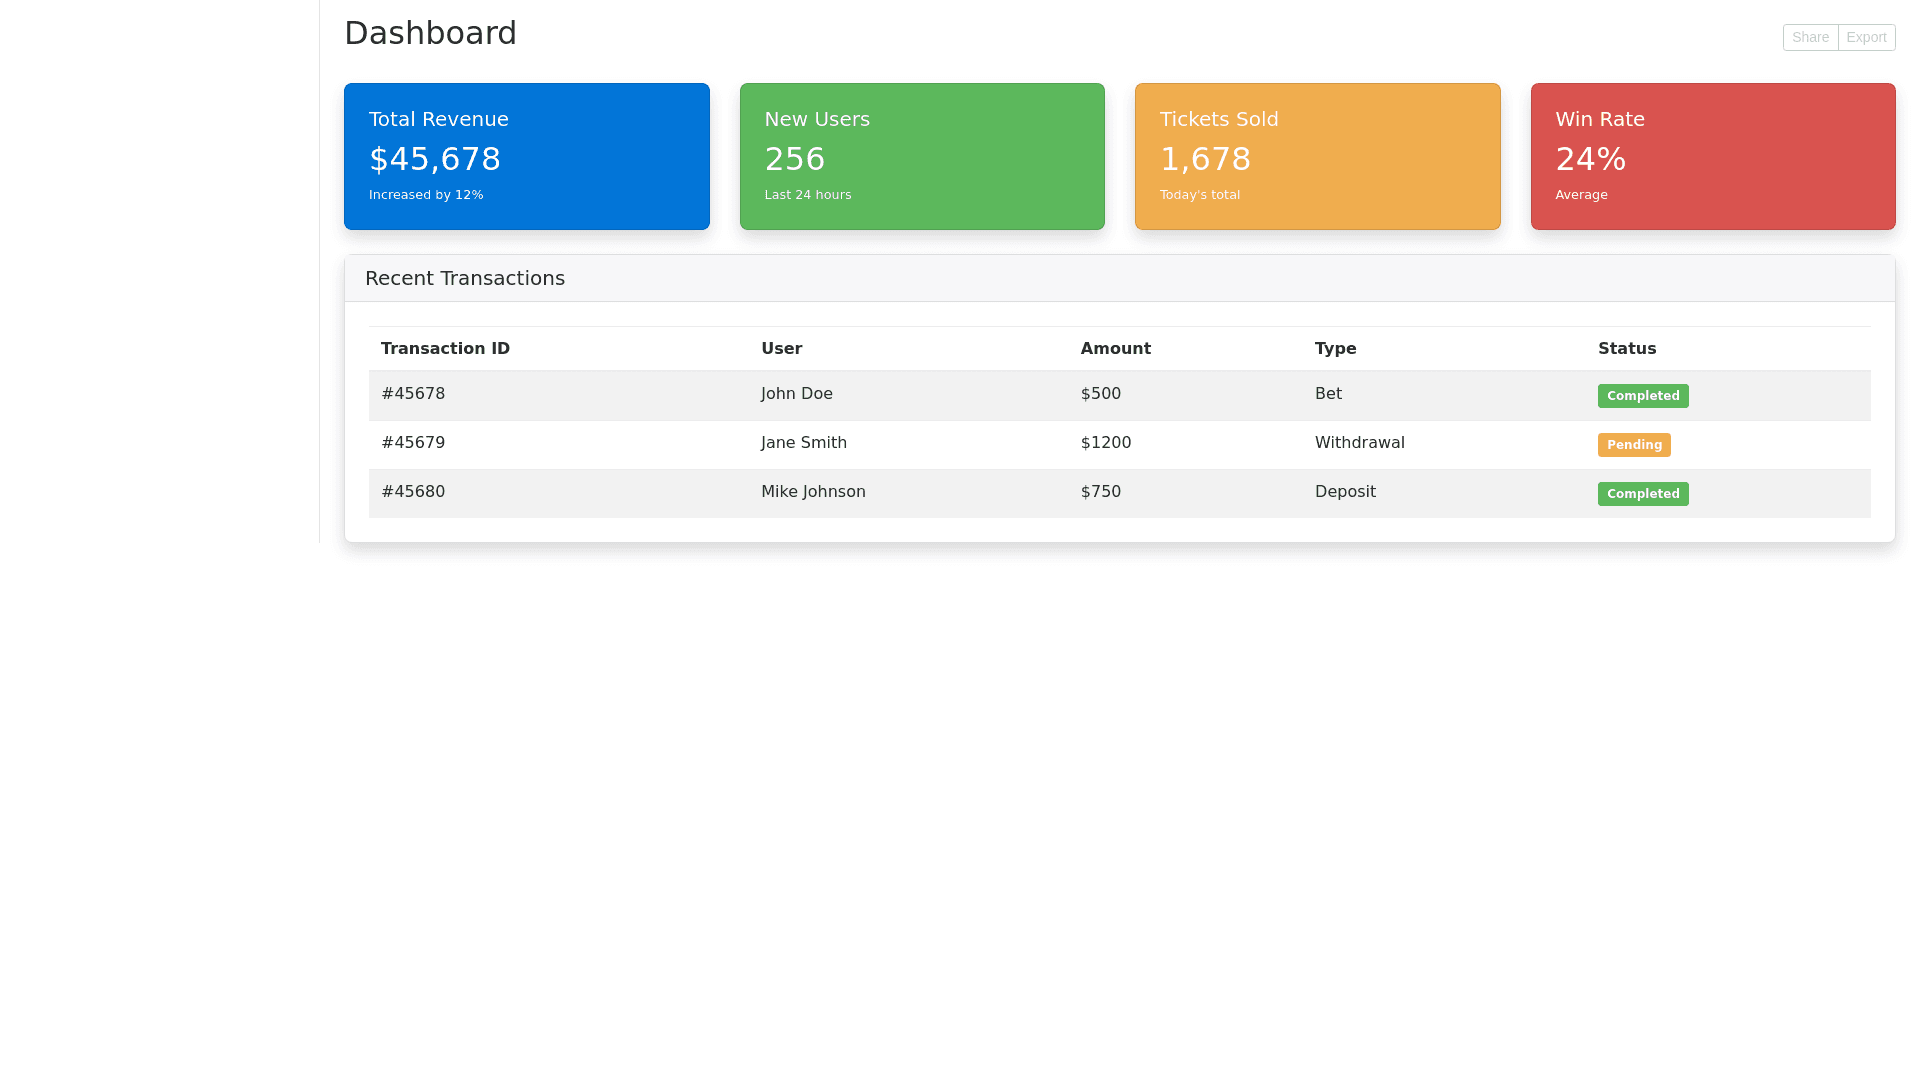
Task: Select the New Users card
Action: pyautogui.click(x=922, y=156)
